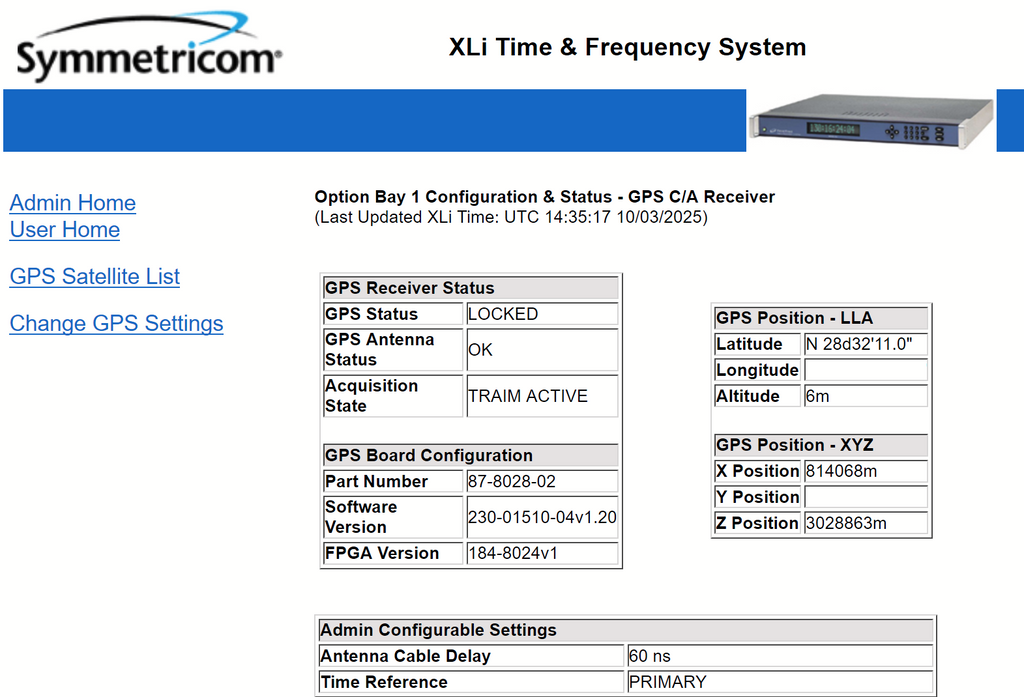The height and width of the screenshot is (697, 1024).
Task: Click the XLi device image in banner
Action: [x=870, y=122]
